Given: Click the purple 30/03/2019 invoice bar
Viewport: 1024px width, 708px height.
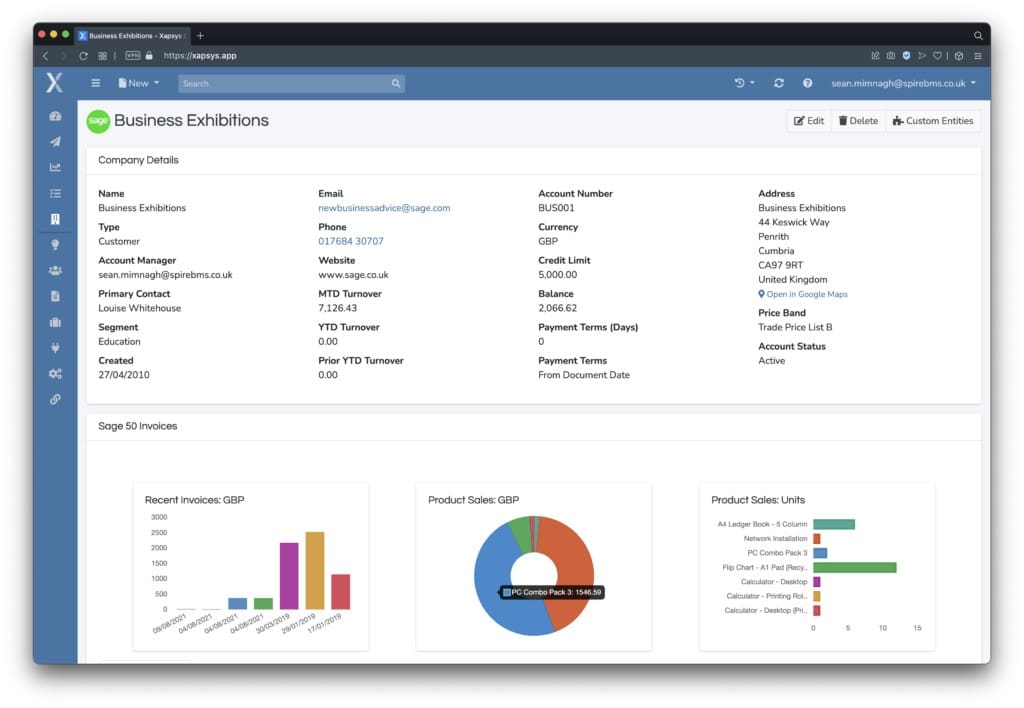Looking at the screenshot, I should [x=289, y=576].
